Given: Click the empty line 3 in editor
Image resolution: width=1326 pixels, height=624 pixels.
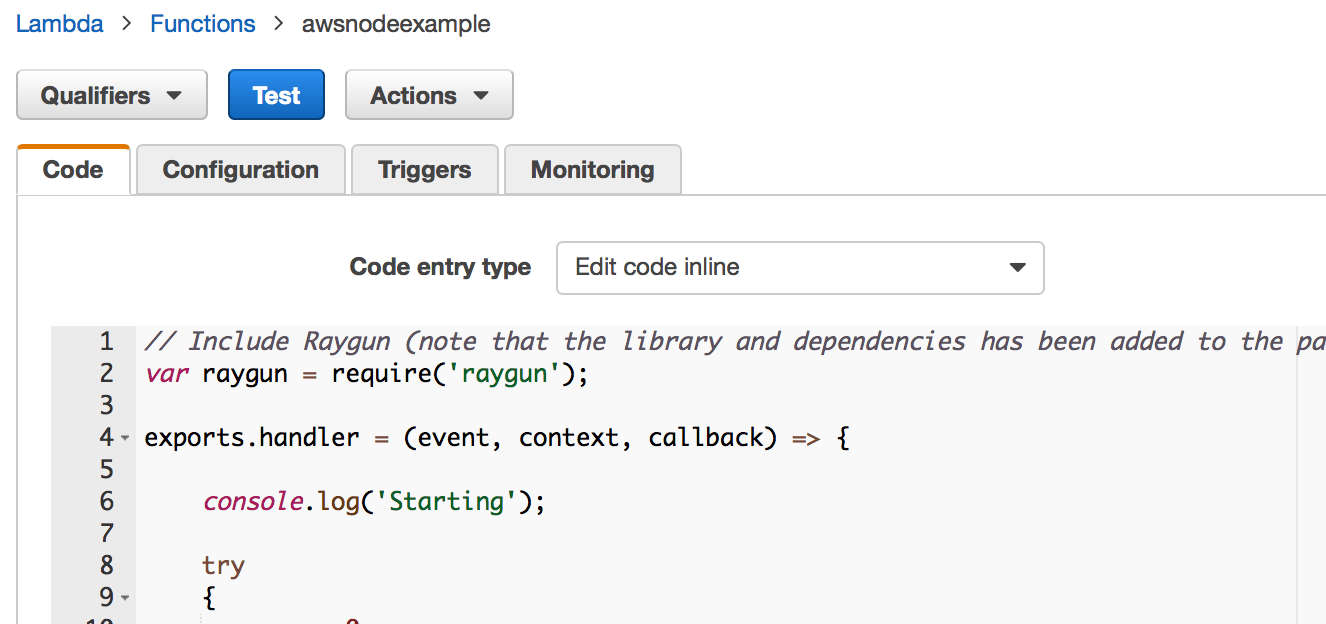Looking at the screenshot, I should tap(730, 406).
